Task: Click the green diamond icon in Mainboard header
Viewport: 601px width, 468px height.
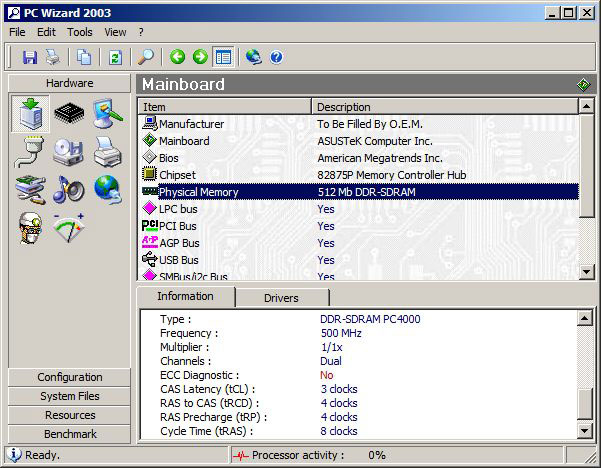Action: click(583, 84)
